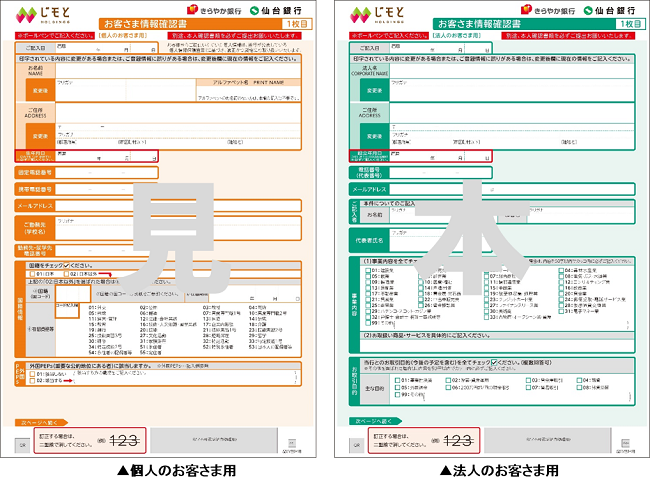Click the アルファベット名 PRINT NAME field
The width and height of the screenshot is (650, 487).
coord(248,94)
